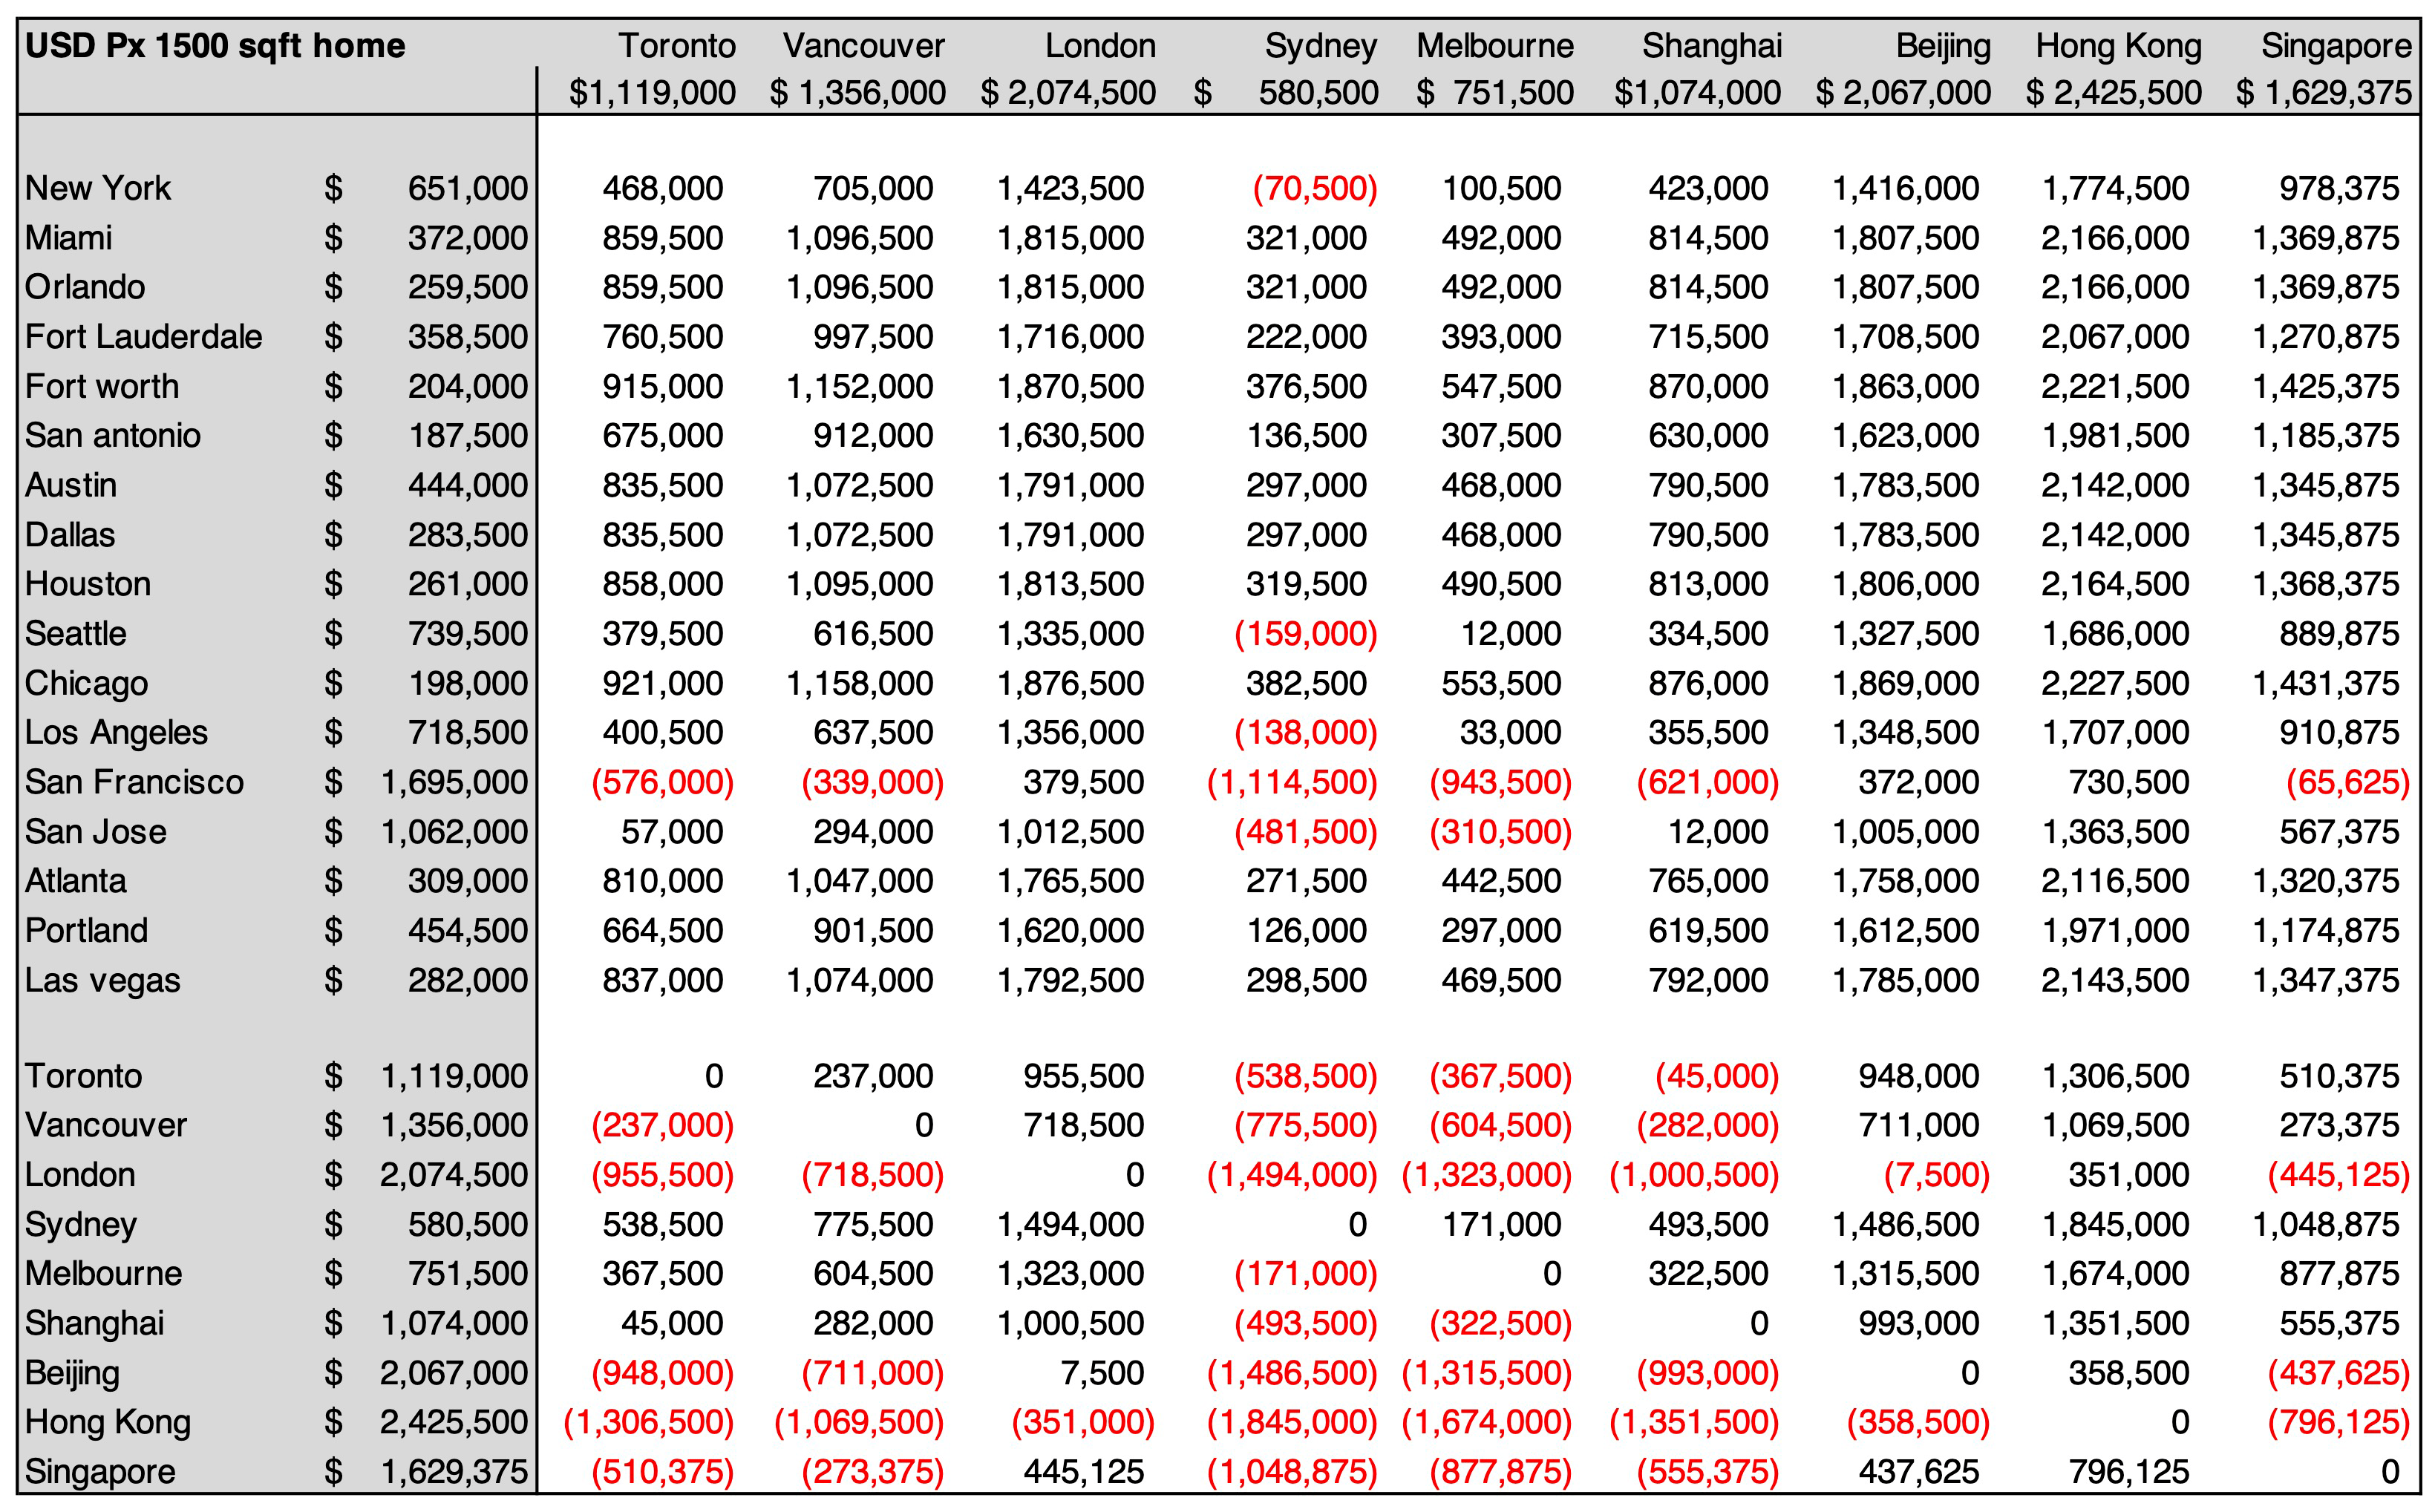Click the Melbourne row label in lower section
Screen dimensions: 2435x1512
click(103, 1274)
